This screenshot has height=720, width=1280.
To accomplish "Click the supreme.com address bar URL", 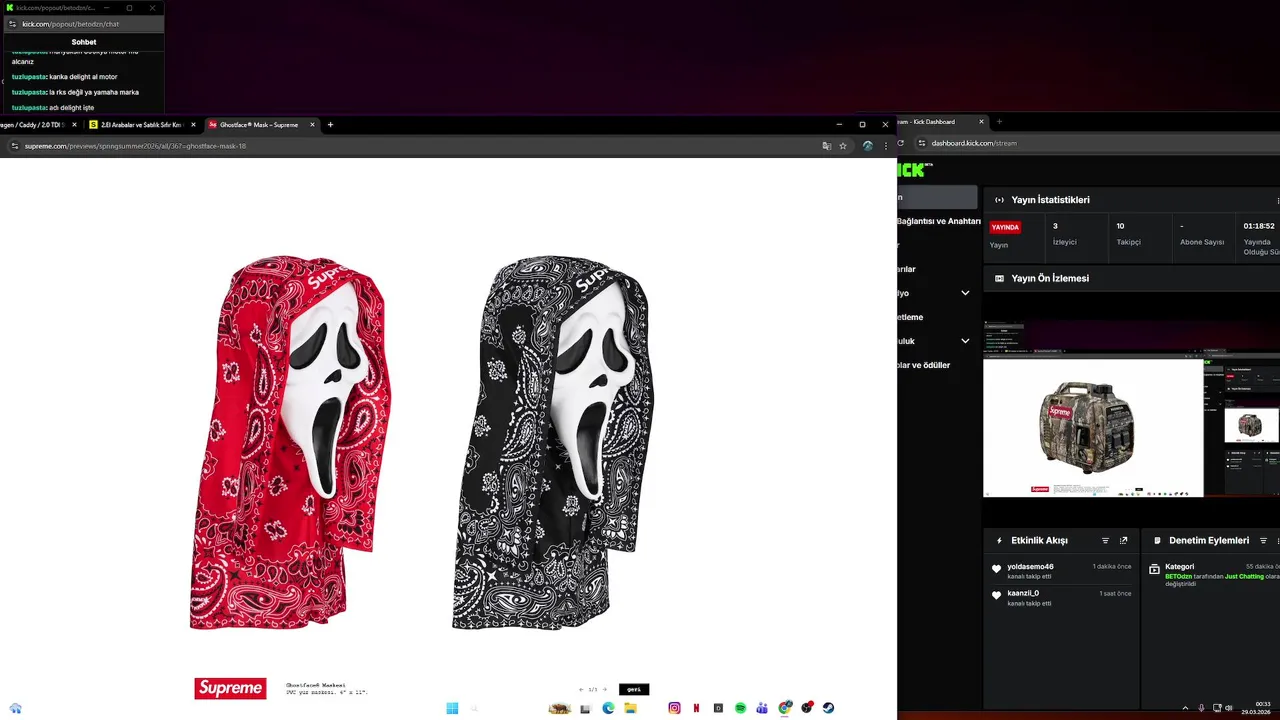I will tap(135, 146).
